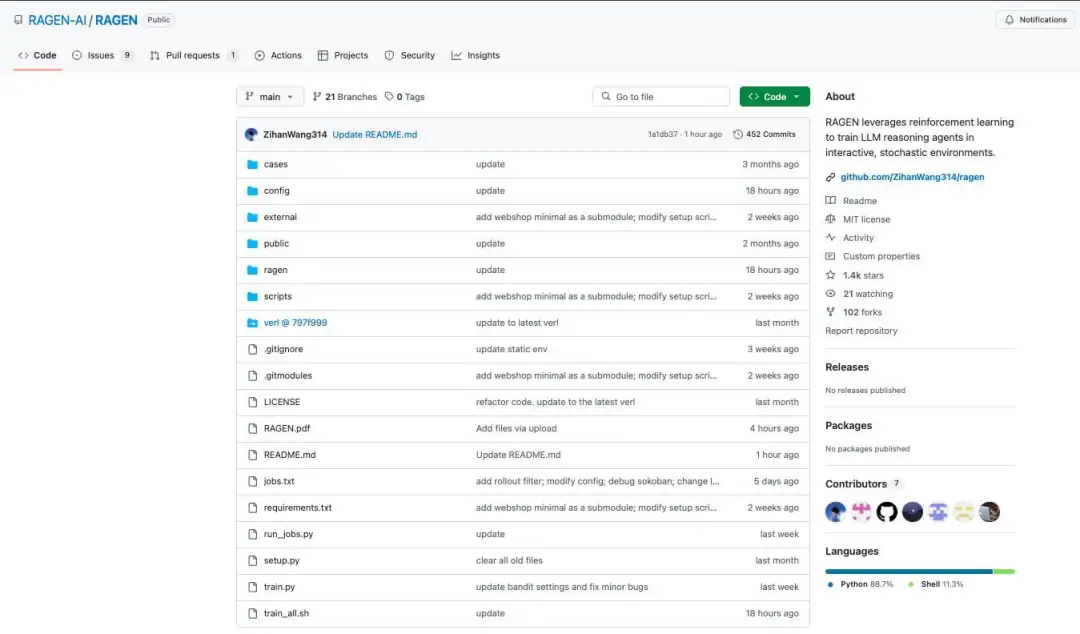Viewport: 1080px width, 634px height.
Task: Click the setup.py file icon
Action: (252, 560)
